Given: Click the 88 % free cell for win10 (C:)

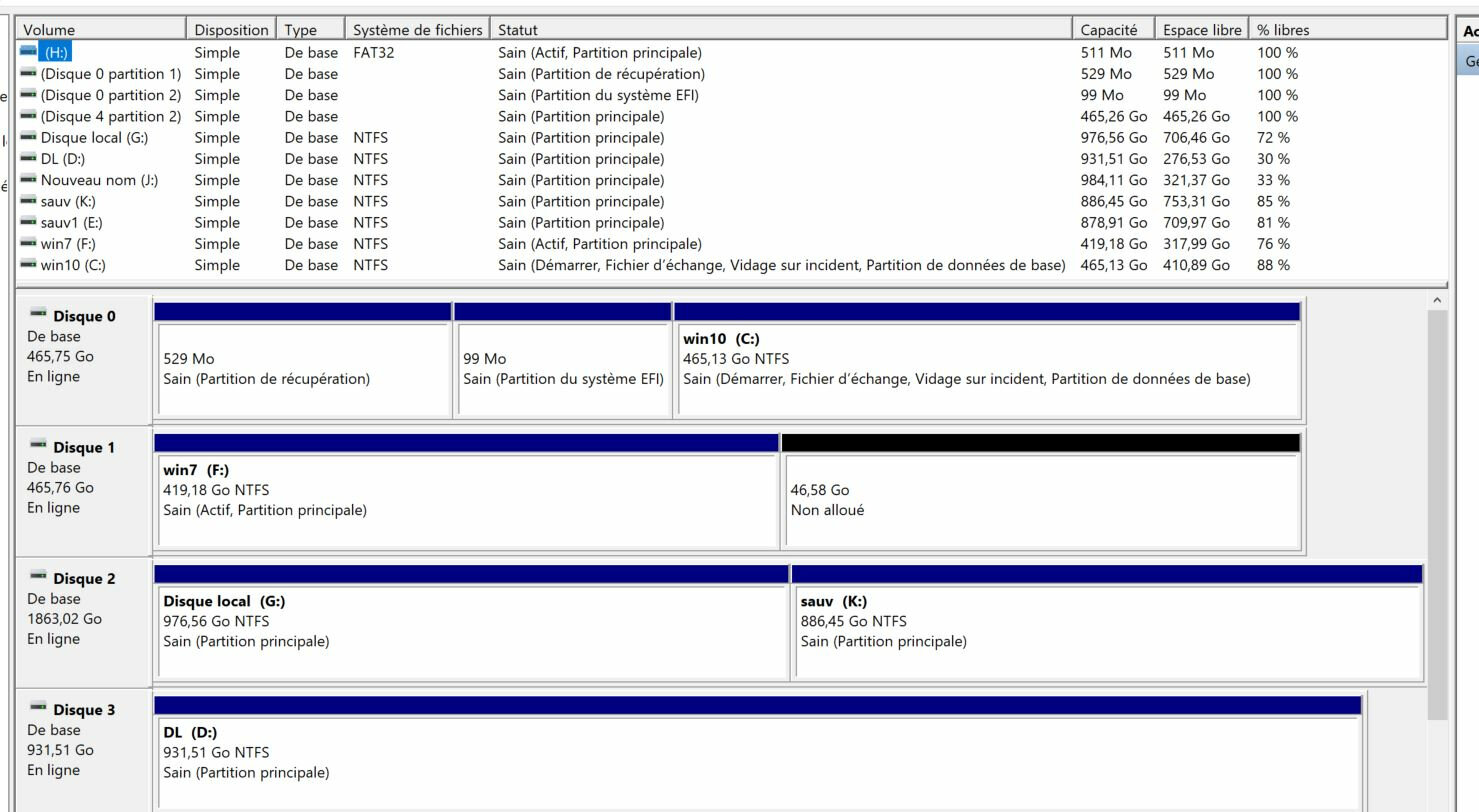Looking at the screenshot, I should click(x=1273, y=265).
